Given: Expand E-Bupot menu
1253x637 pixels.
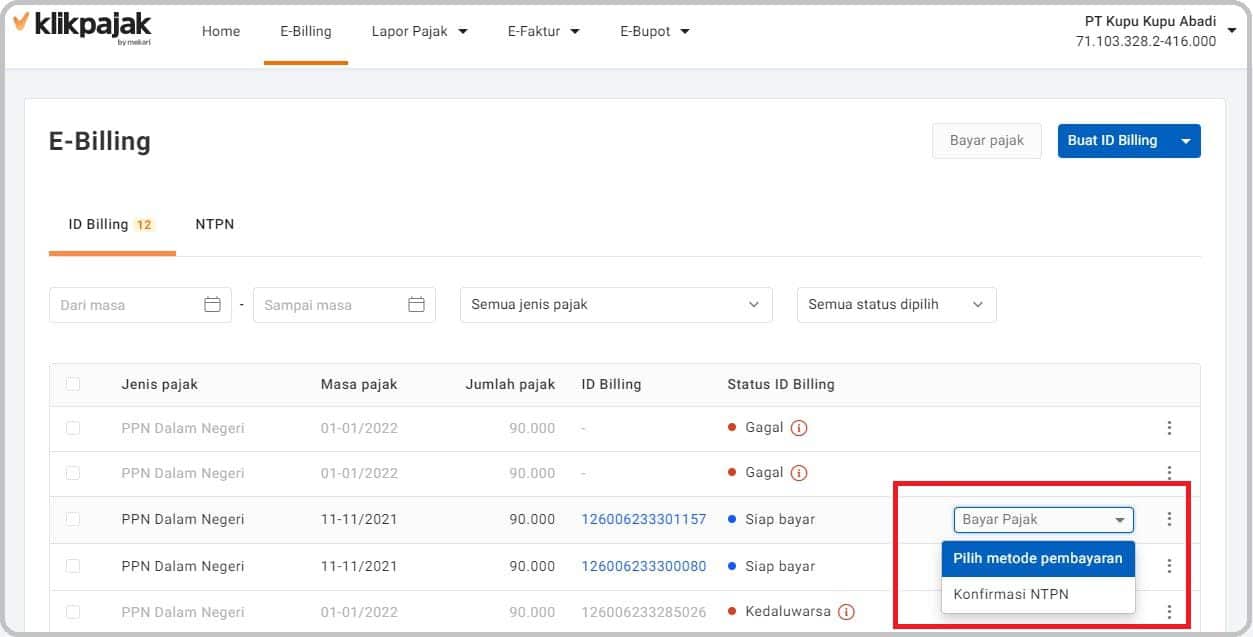Looking at the screenshot, I should [x=655, y=31].
